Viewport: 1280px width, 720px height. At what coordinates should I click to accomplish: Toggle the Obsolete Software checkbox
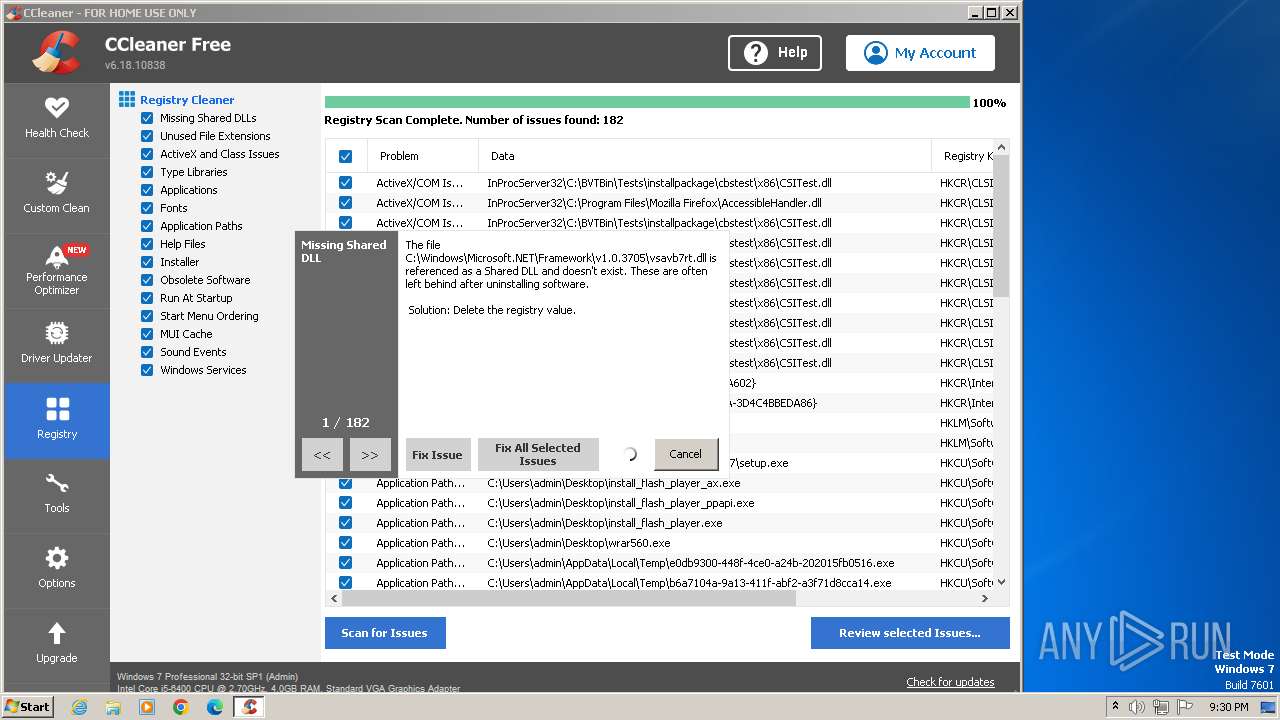[147, 280]
